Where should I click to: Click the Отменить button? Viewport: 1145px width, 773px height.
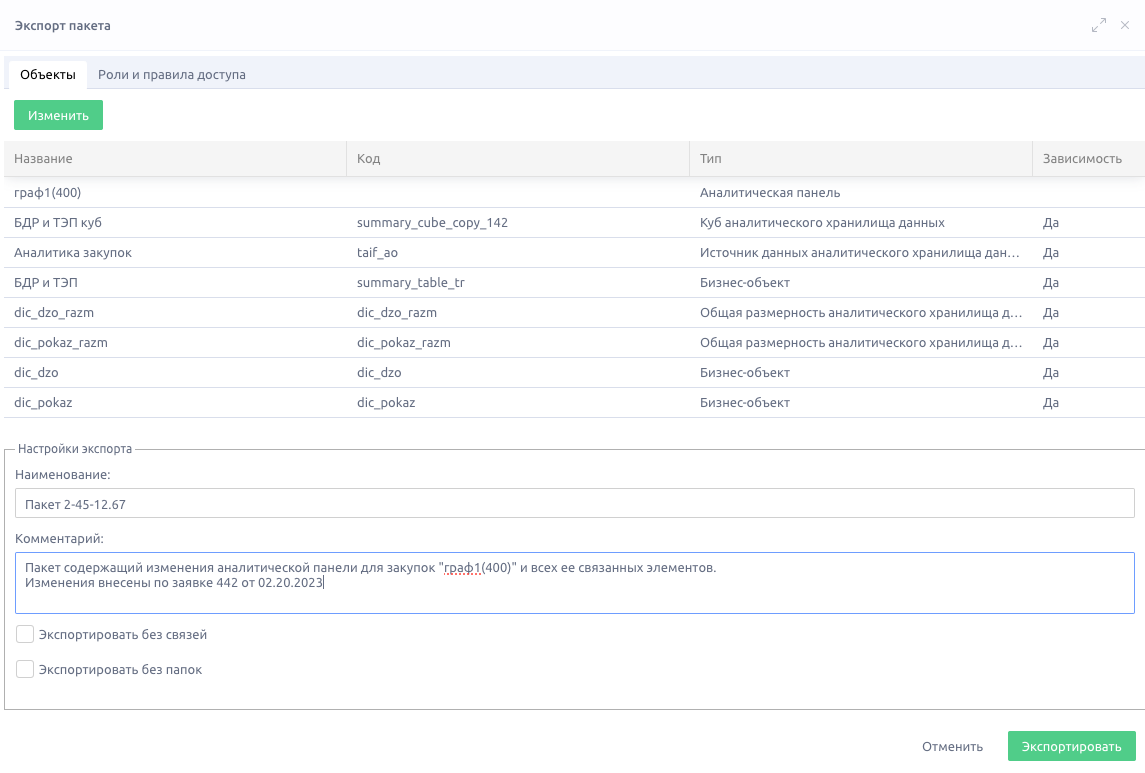tap(952, 746)
